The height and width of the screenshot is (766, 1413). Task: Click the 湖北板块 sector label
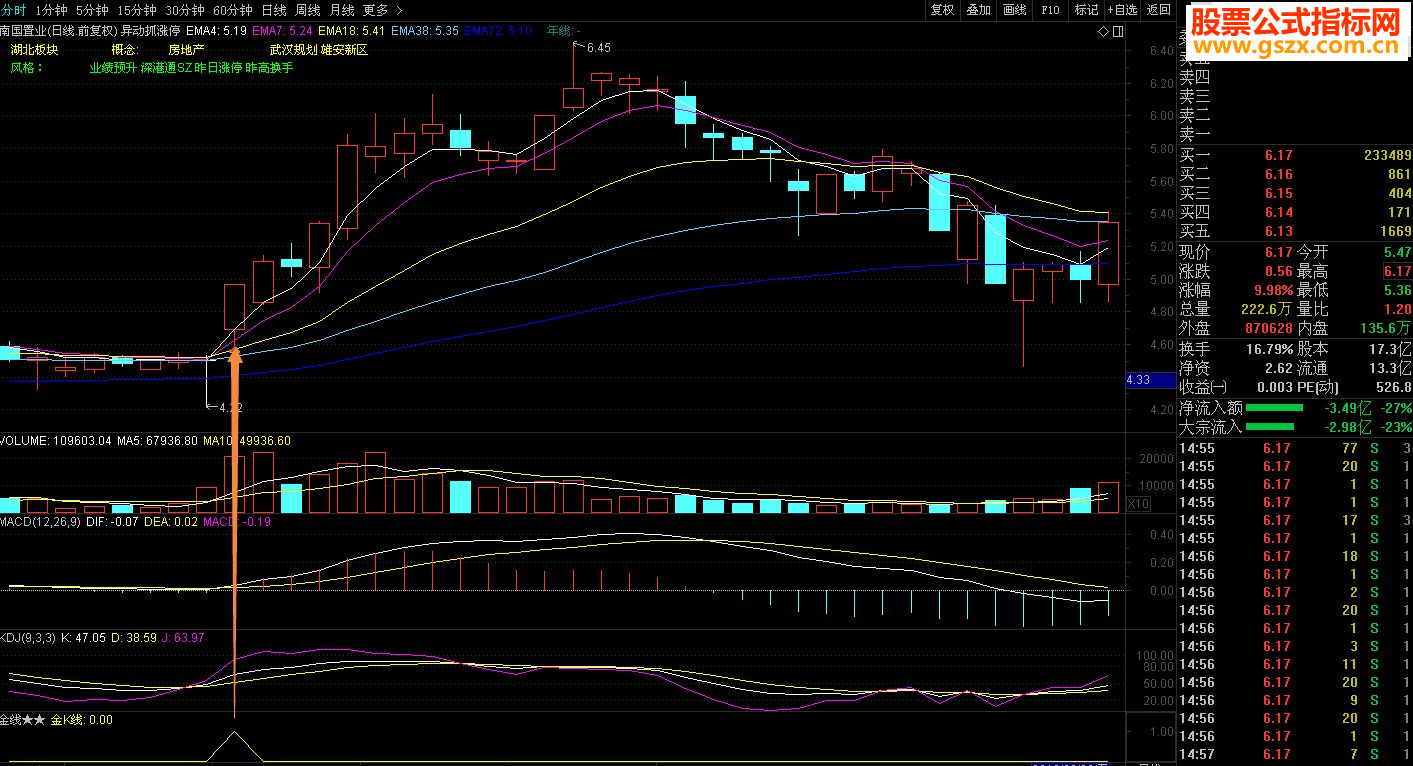click(34, 50)
